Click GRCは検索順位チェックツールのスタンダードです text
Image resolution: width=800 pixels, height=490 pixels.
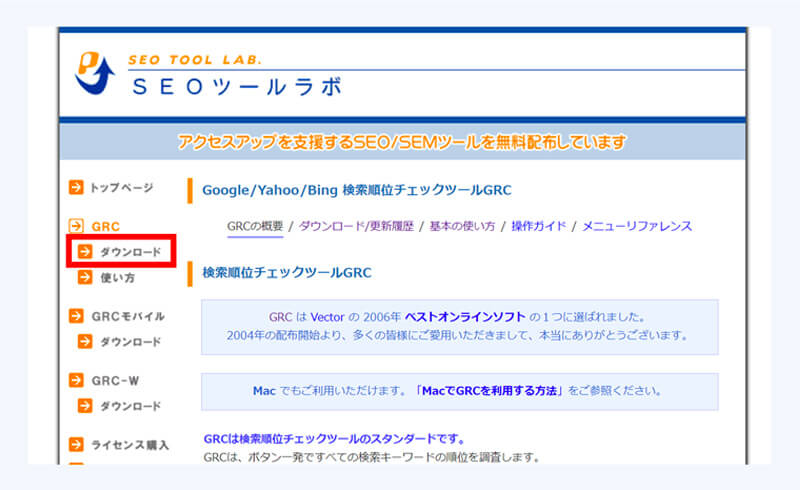coord(334,439)
